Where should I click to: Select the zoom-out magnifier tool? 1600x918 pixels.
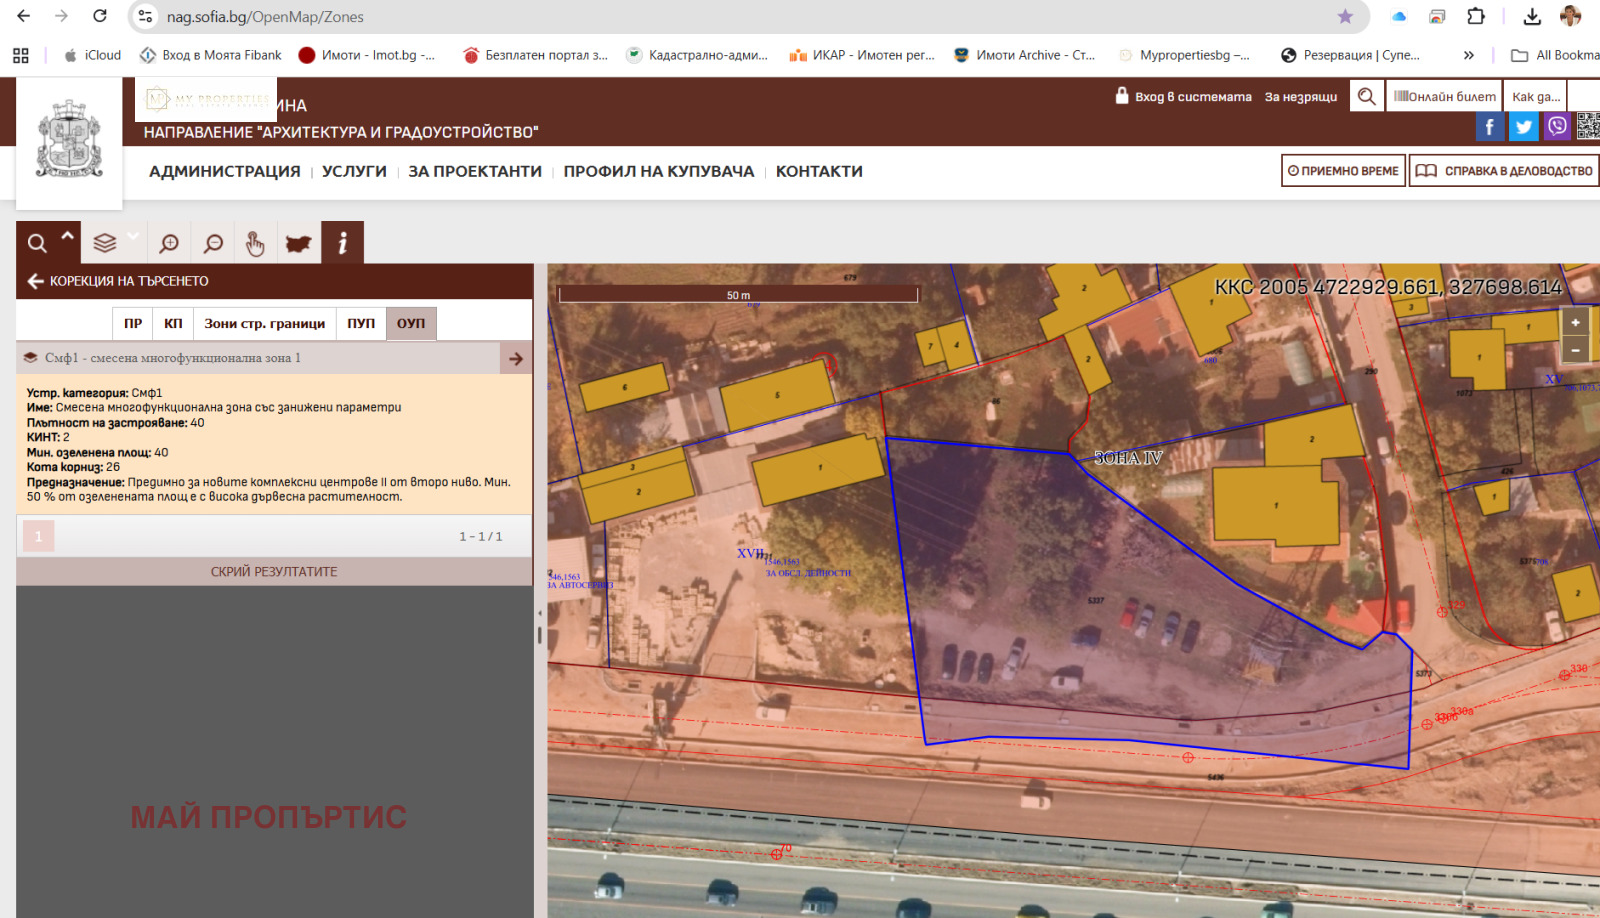pyautogui.click(x=213, y=243)
